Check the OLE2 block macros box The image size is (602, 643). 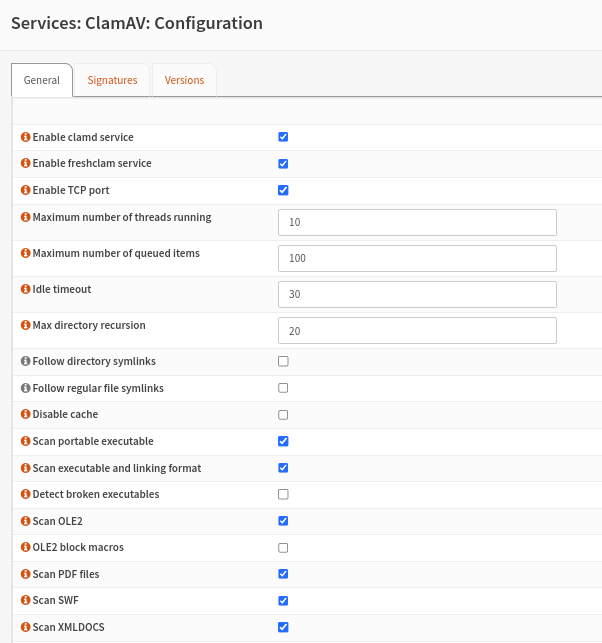pyautogui.click(x=283, y=548)
